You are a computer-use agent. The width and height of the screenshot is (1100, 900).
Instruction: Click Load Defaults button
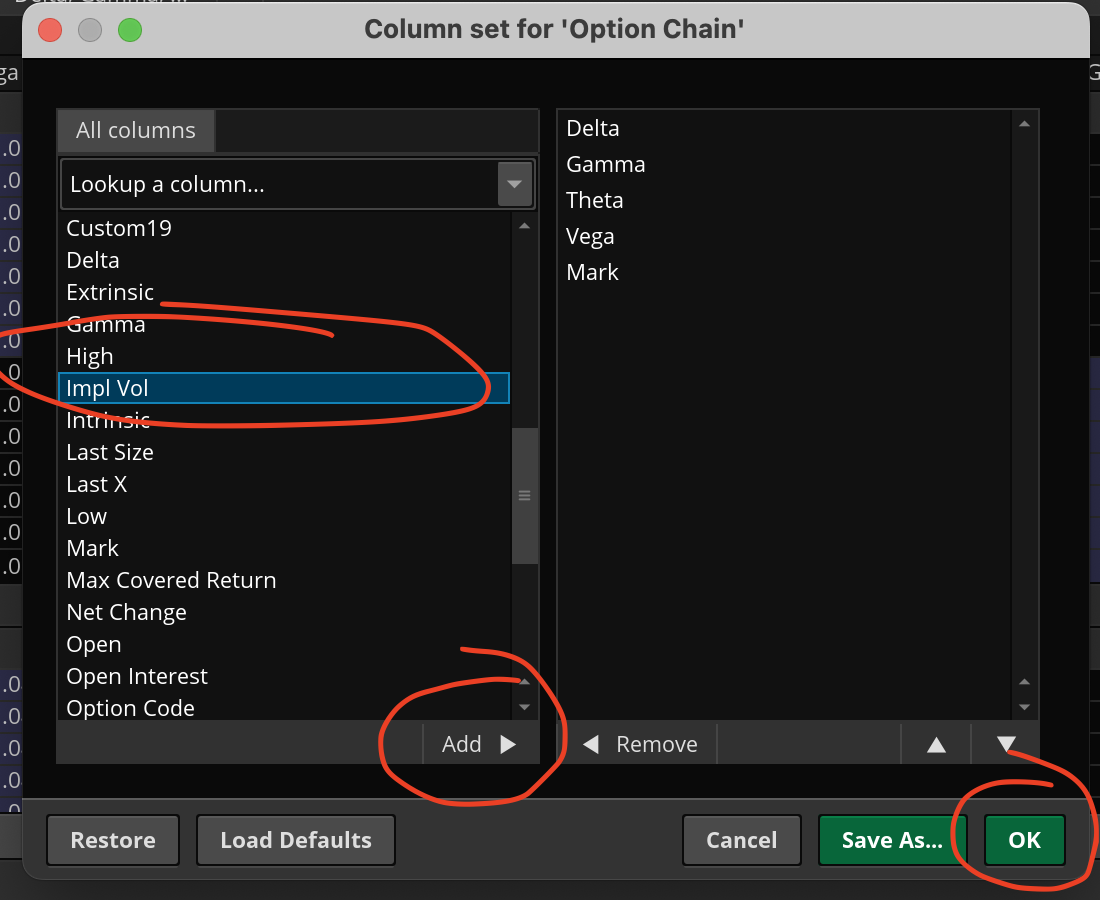point(296,840)
